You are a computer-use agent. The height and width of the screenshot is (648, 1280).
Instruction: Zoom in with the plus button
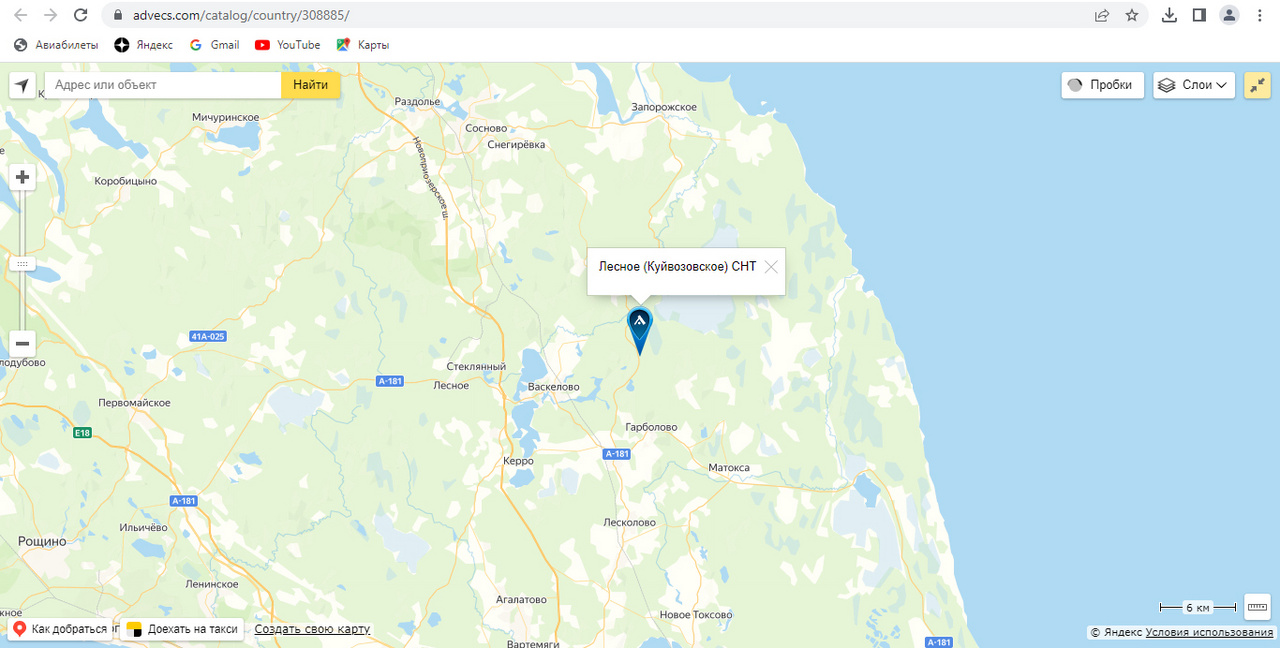tap(23, 178)
